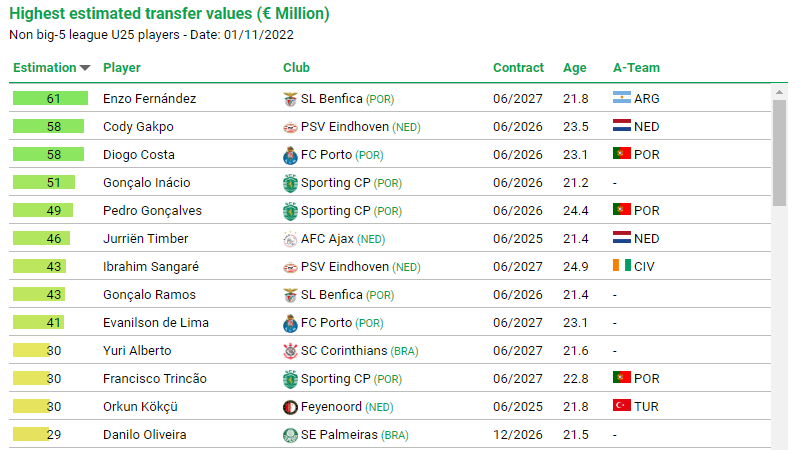Click the Turkey flag next to TUR
The image size is (796, 450).
tap(622, 405)
